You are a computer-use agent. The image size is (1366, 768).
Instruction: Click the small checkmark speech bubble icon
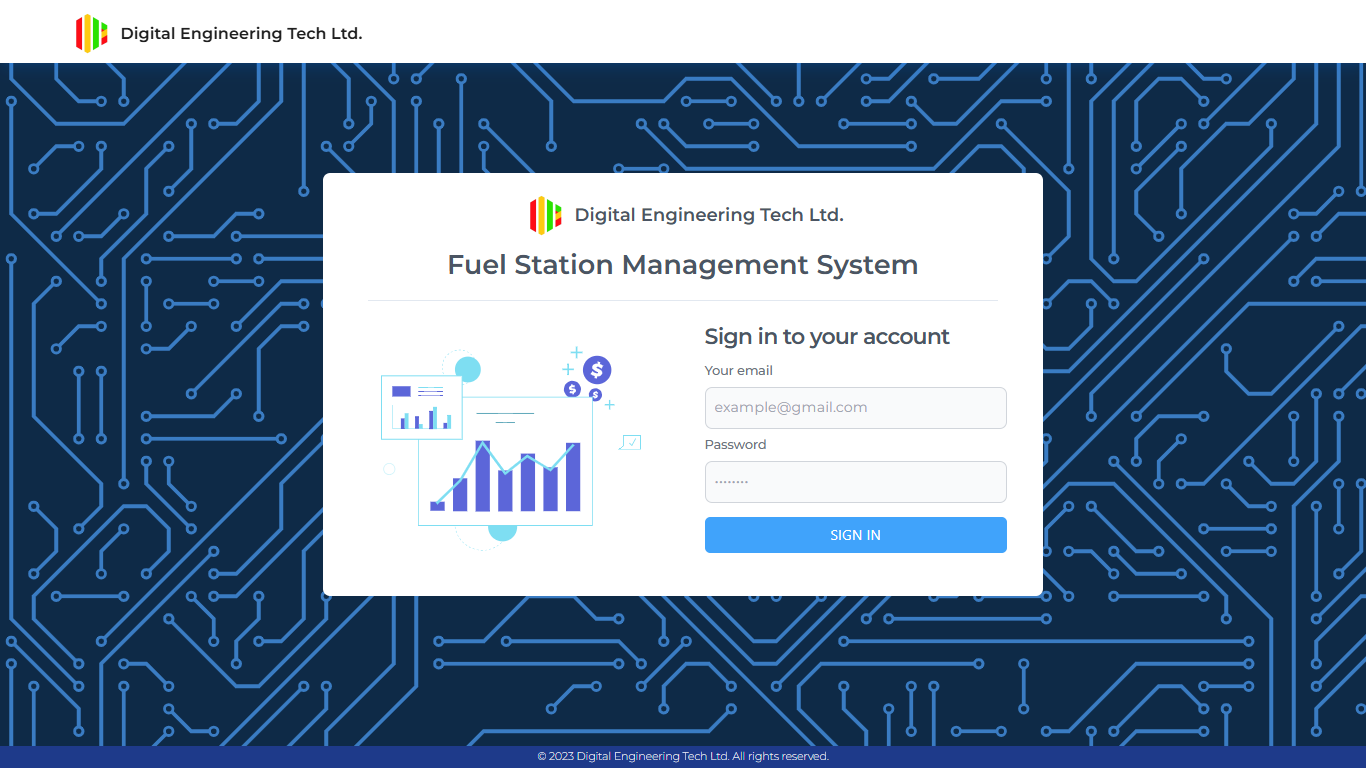(x=631, y=442)
